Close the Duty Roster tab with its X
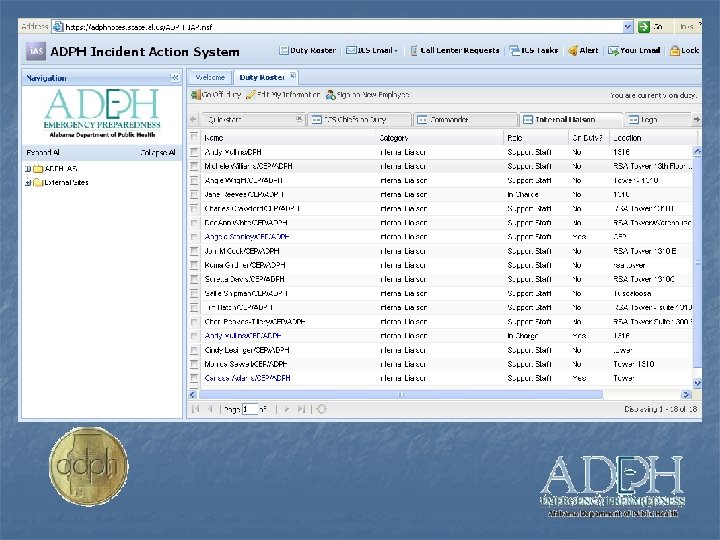 [x=292, y=76]
